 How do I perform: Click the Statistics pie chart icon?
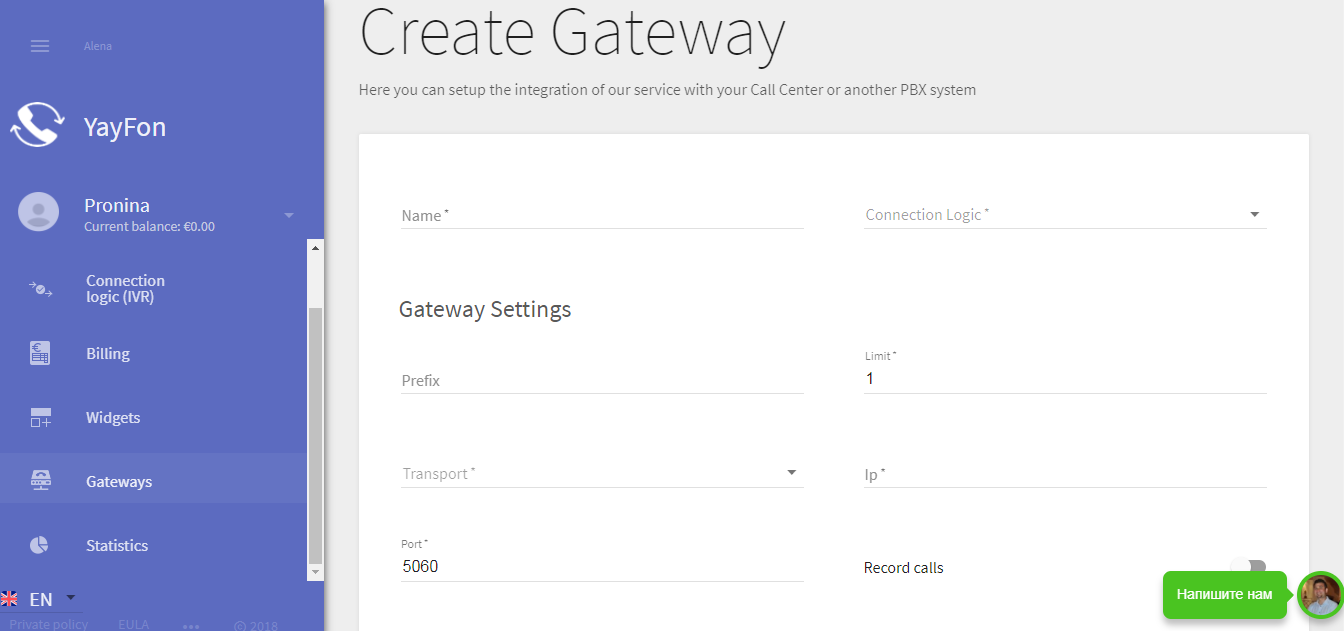(x=39, y=545)
